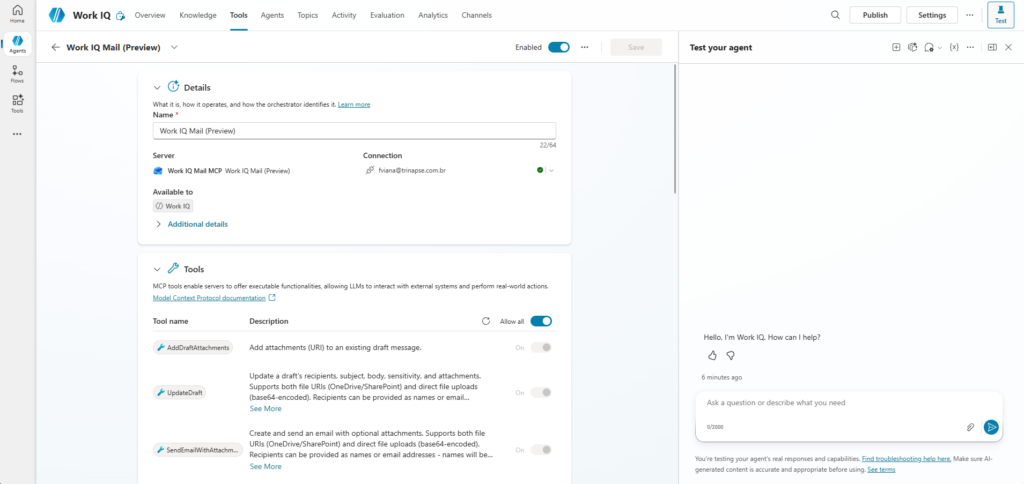Collapse the Tools section
The width and height of the screenshot is (1024, 484).
pyautogui.click(x=157, y=268)
